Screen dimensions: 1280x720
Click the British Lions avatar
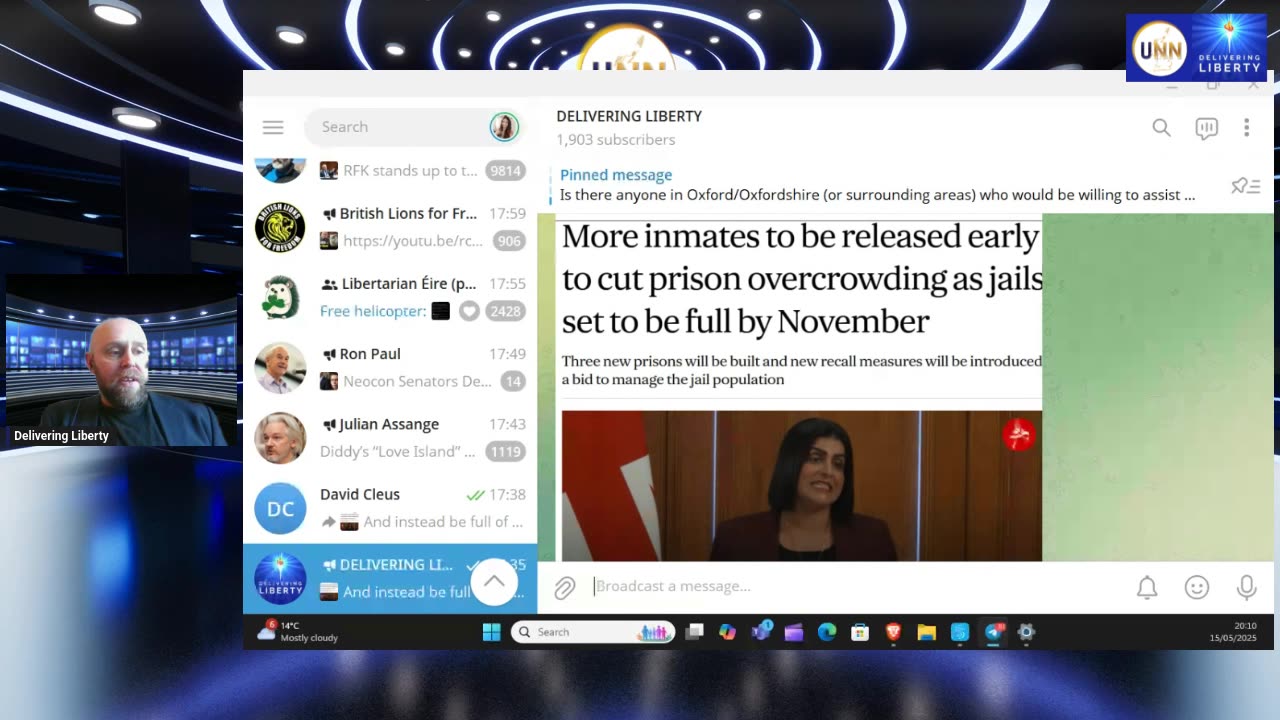click(x=280, y=227)
